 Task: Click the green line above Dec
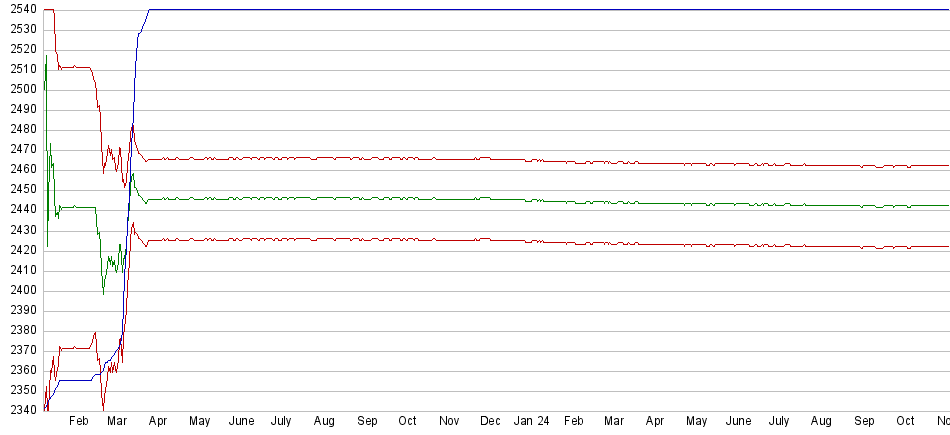point(490,198)
